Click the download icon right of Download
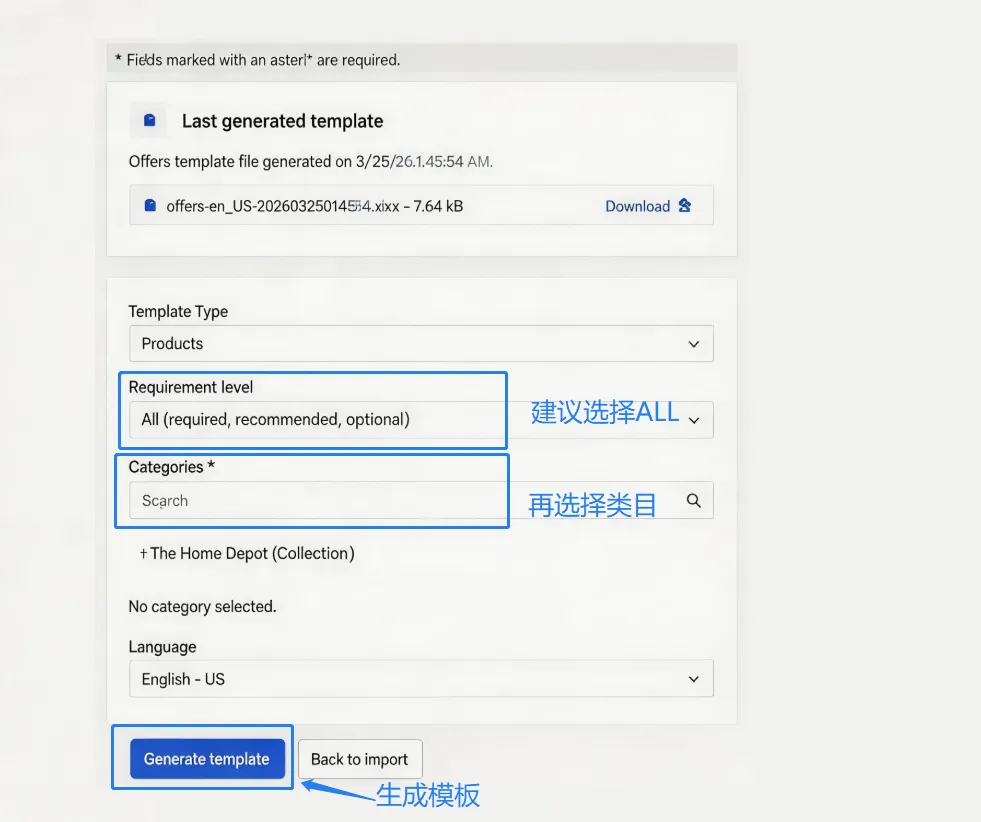Viewport: 981px width, 822px height. click(x=685, y=206)
